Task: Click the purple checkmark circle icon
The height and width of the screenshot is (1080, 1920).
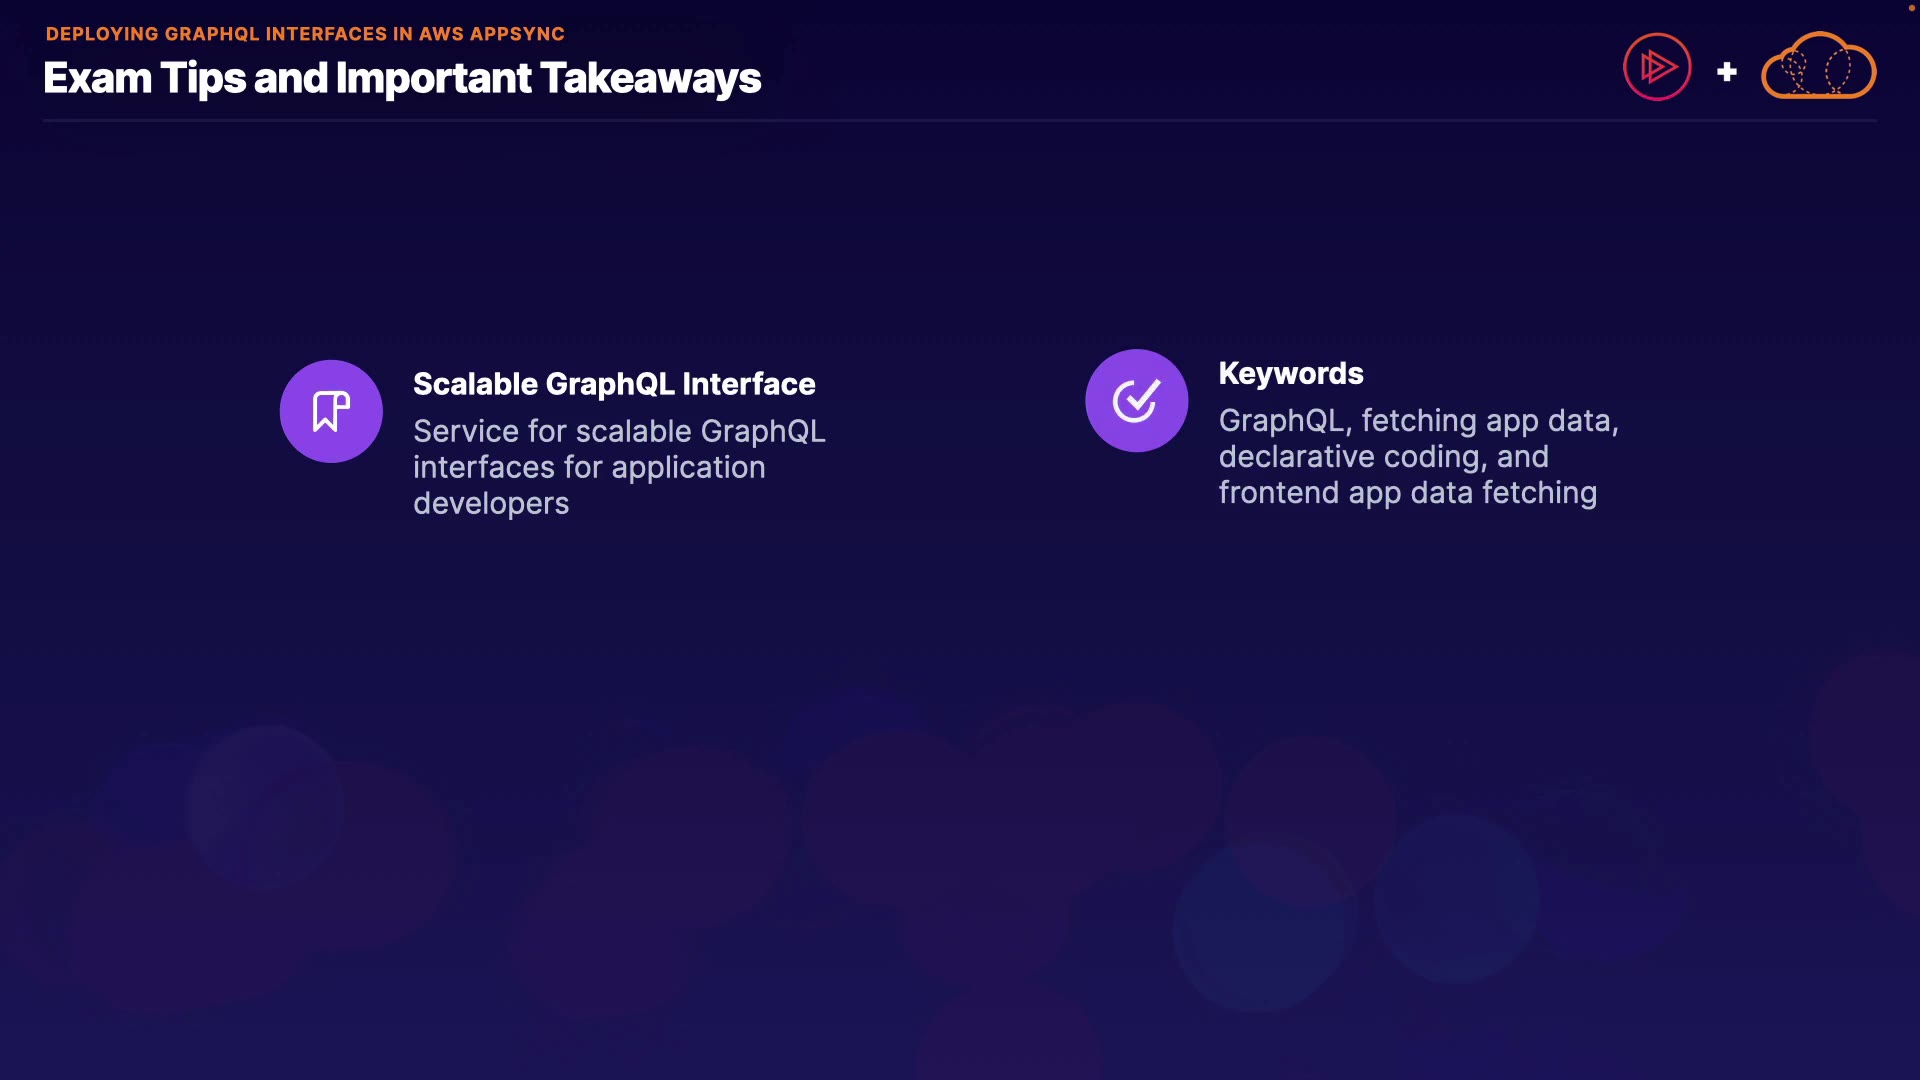Action: [1136, 400]
